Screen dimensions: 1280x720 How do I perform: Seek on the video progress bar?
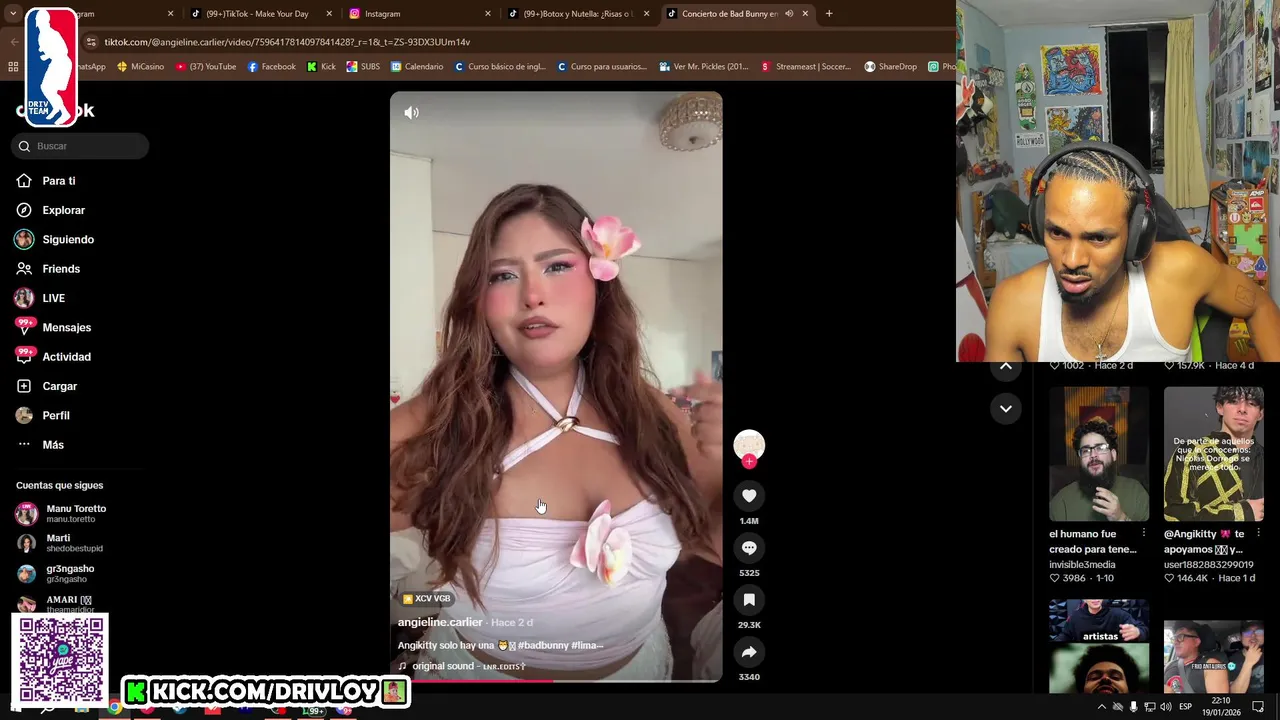pos(556,681)
